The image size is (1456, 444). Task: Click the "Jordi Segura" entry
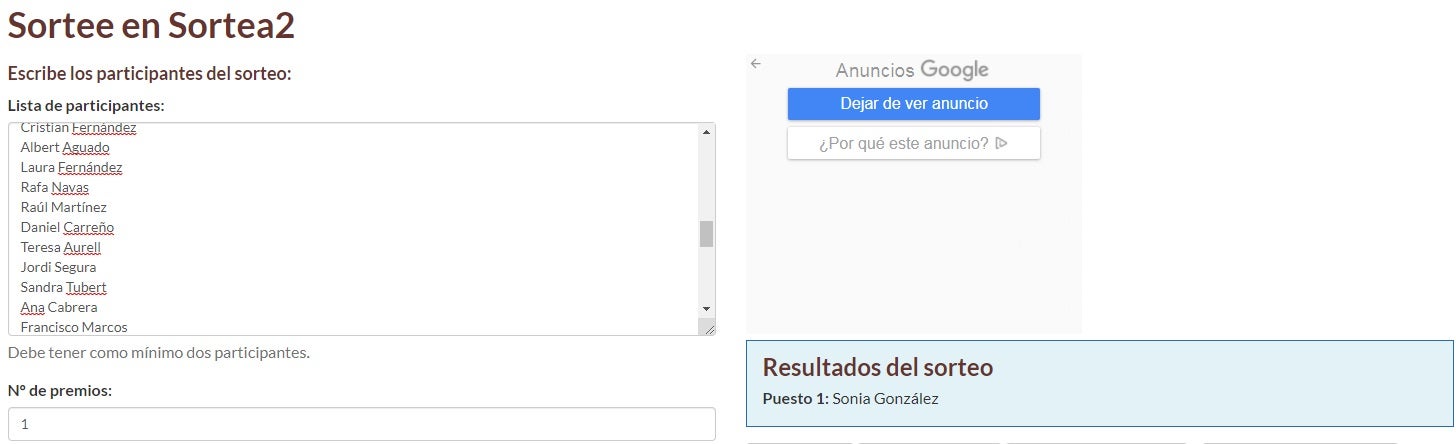click(58, 267)
